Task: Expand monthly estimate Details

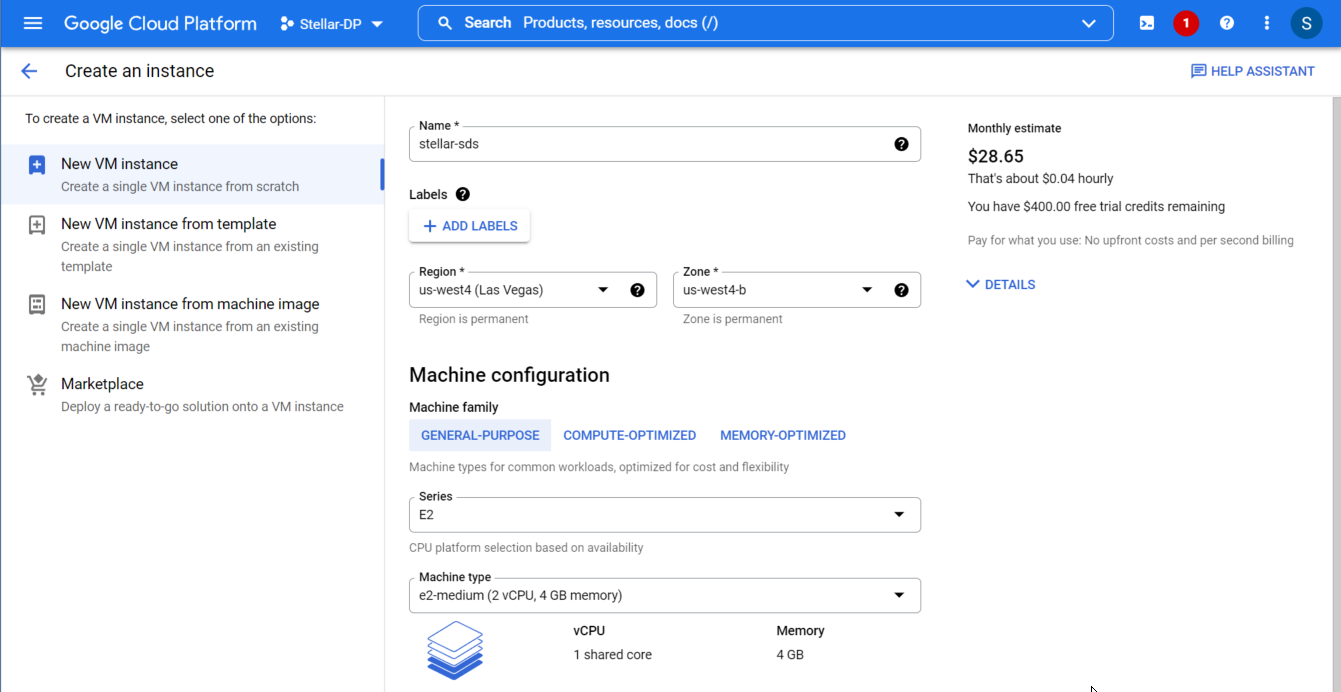Action: (x=1000, y=285)
